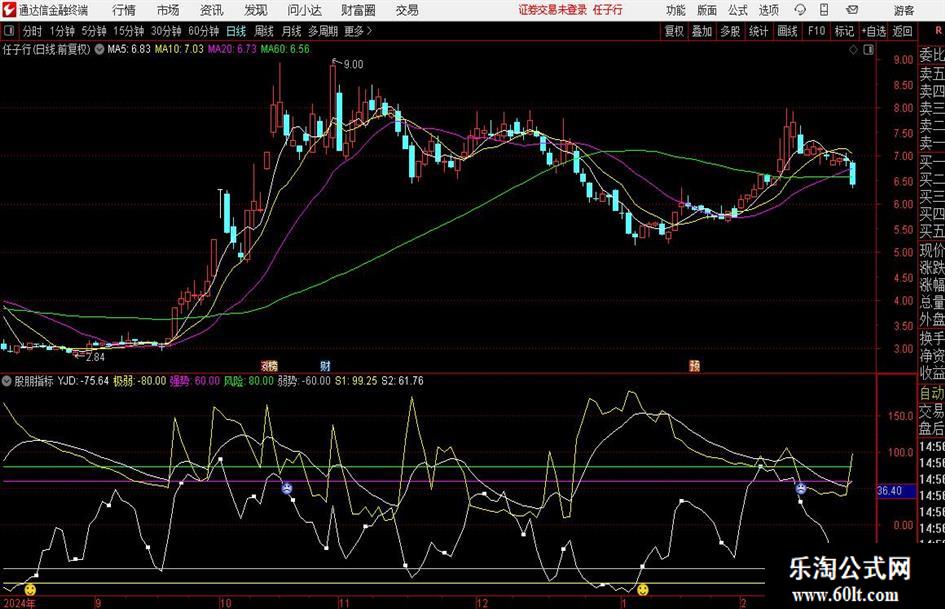Click the 财 marker icon below the chart
The width and height of the screenshot is (945, 609).
pos(325,365)
